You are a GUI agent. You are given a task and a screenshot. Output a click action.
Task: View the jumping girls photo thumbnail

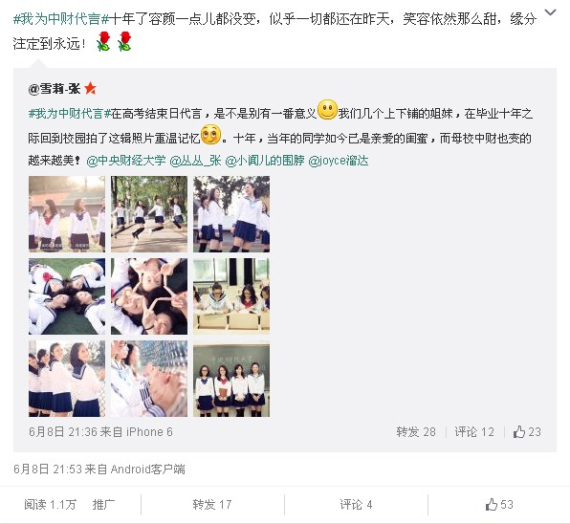click(149, 214)
